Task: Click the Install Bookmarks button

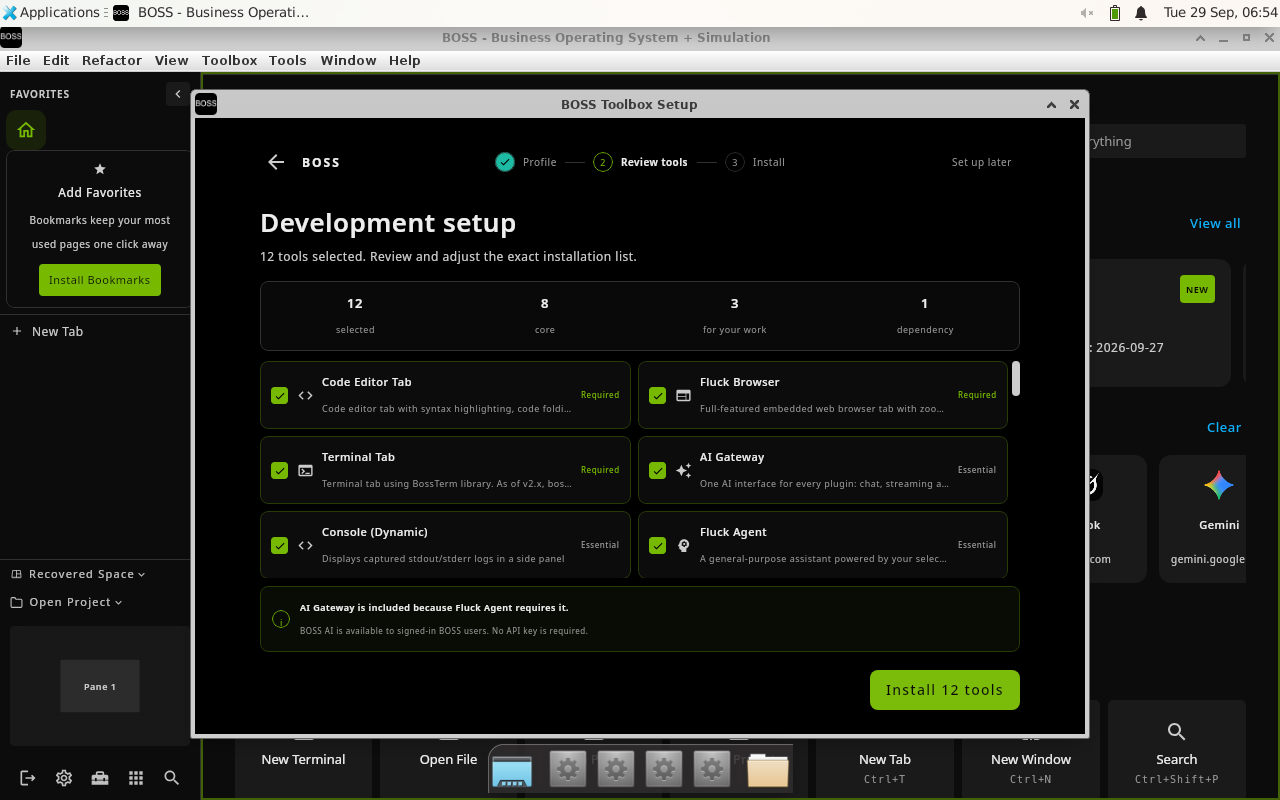Action: pyautogui.click(x=100, y=280)
